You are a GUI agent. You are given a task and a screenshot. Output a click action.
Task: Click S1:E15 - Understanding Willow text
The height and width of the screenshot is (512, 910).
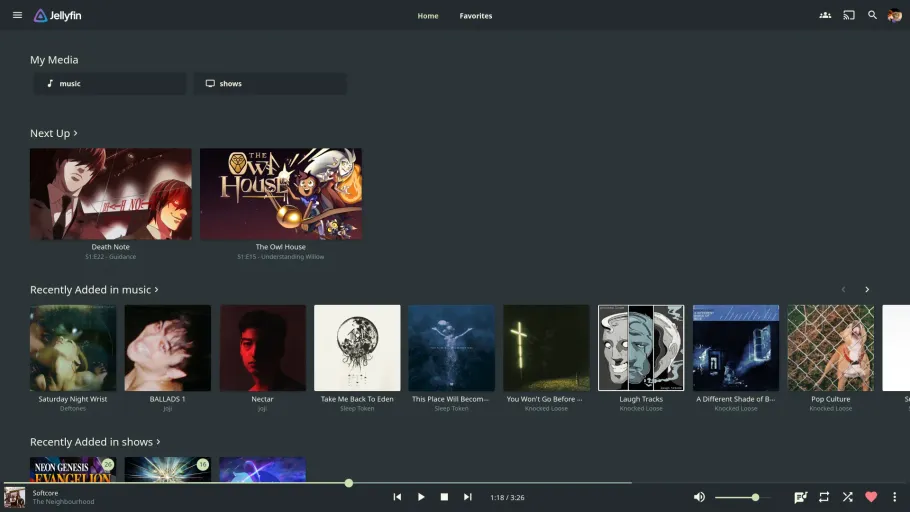[x=280, y=257]
